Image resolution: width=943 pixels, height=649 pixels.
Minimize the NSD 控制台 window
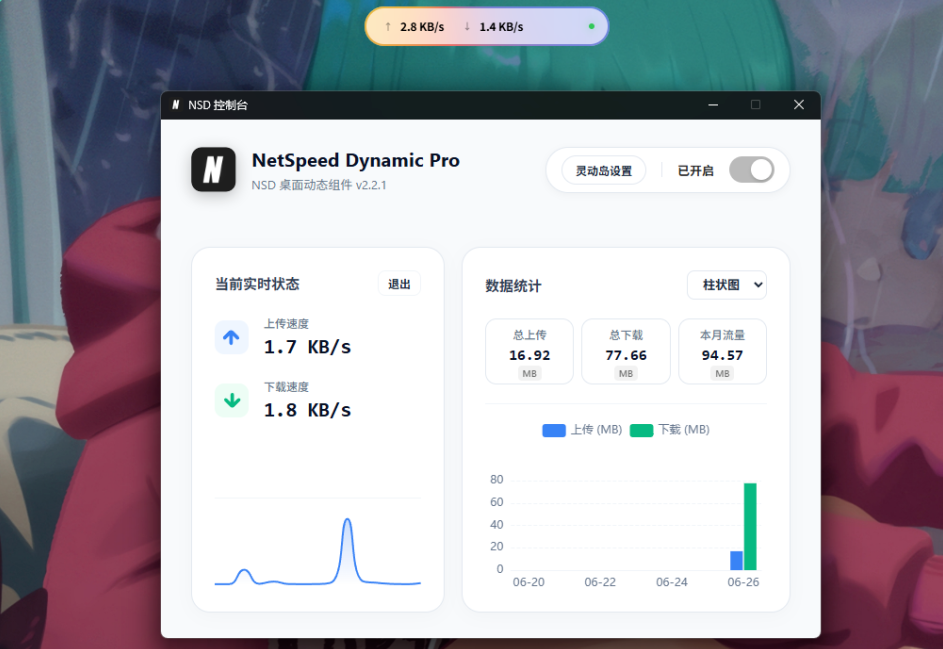[713, 105]
